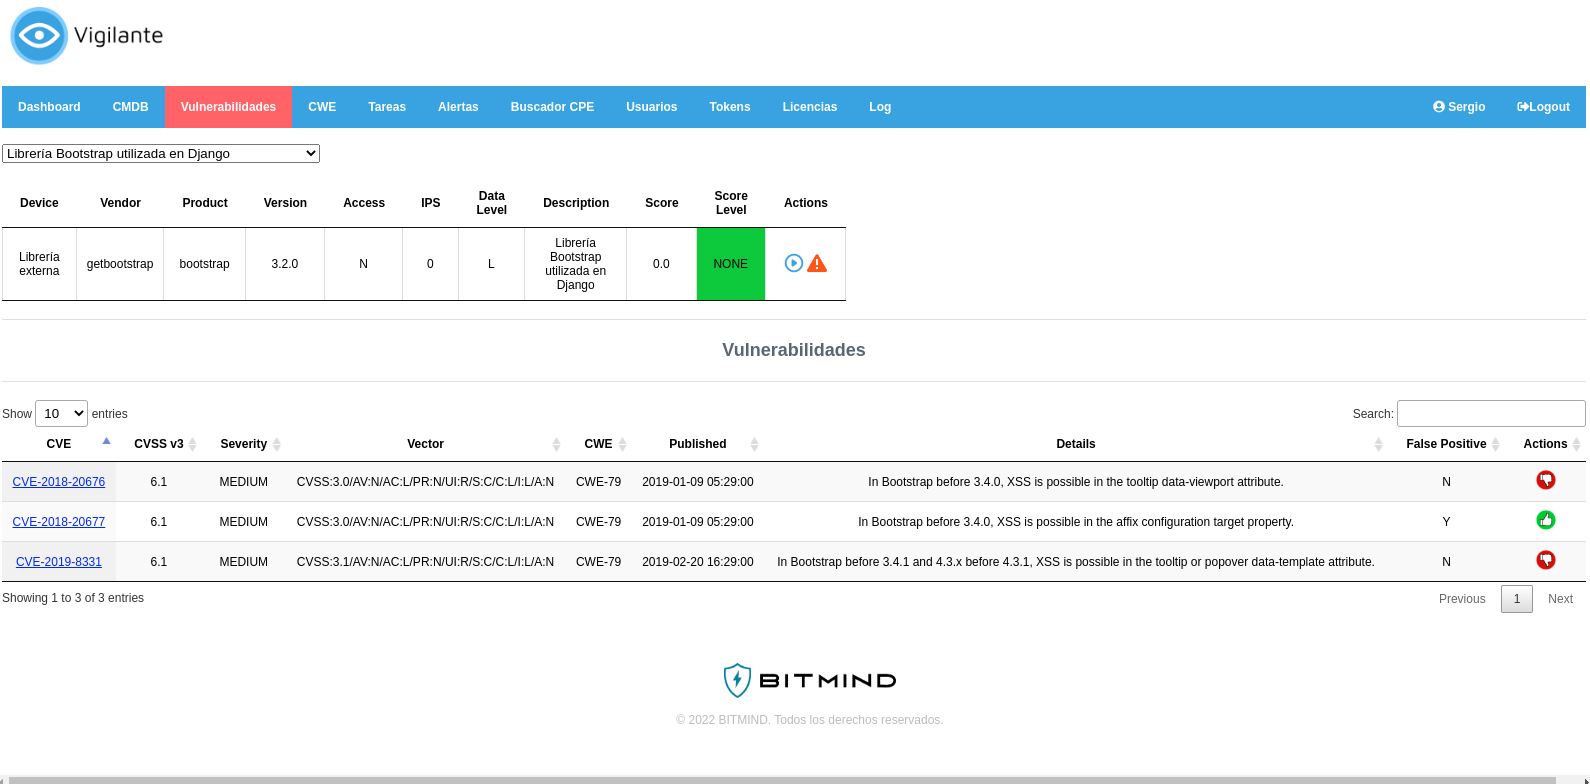
Task: Sort table by Severity column
Action: [x=244, y=444]
